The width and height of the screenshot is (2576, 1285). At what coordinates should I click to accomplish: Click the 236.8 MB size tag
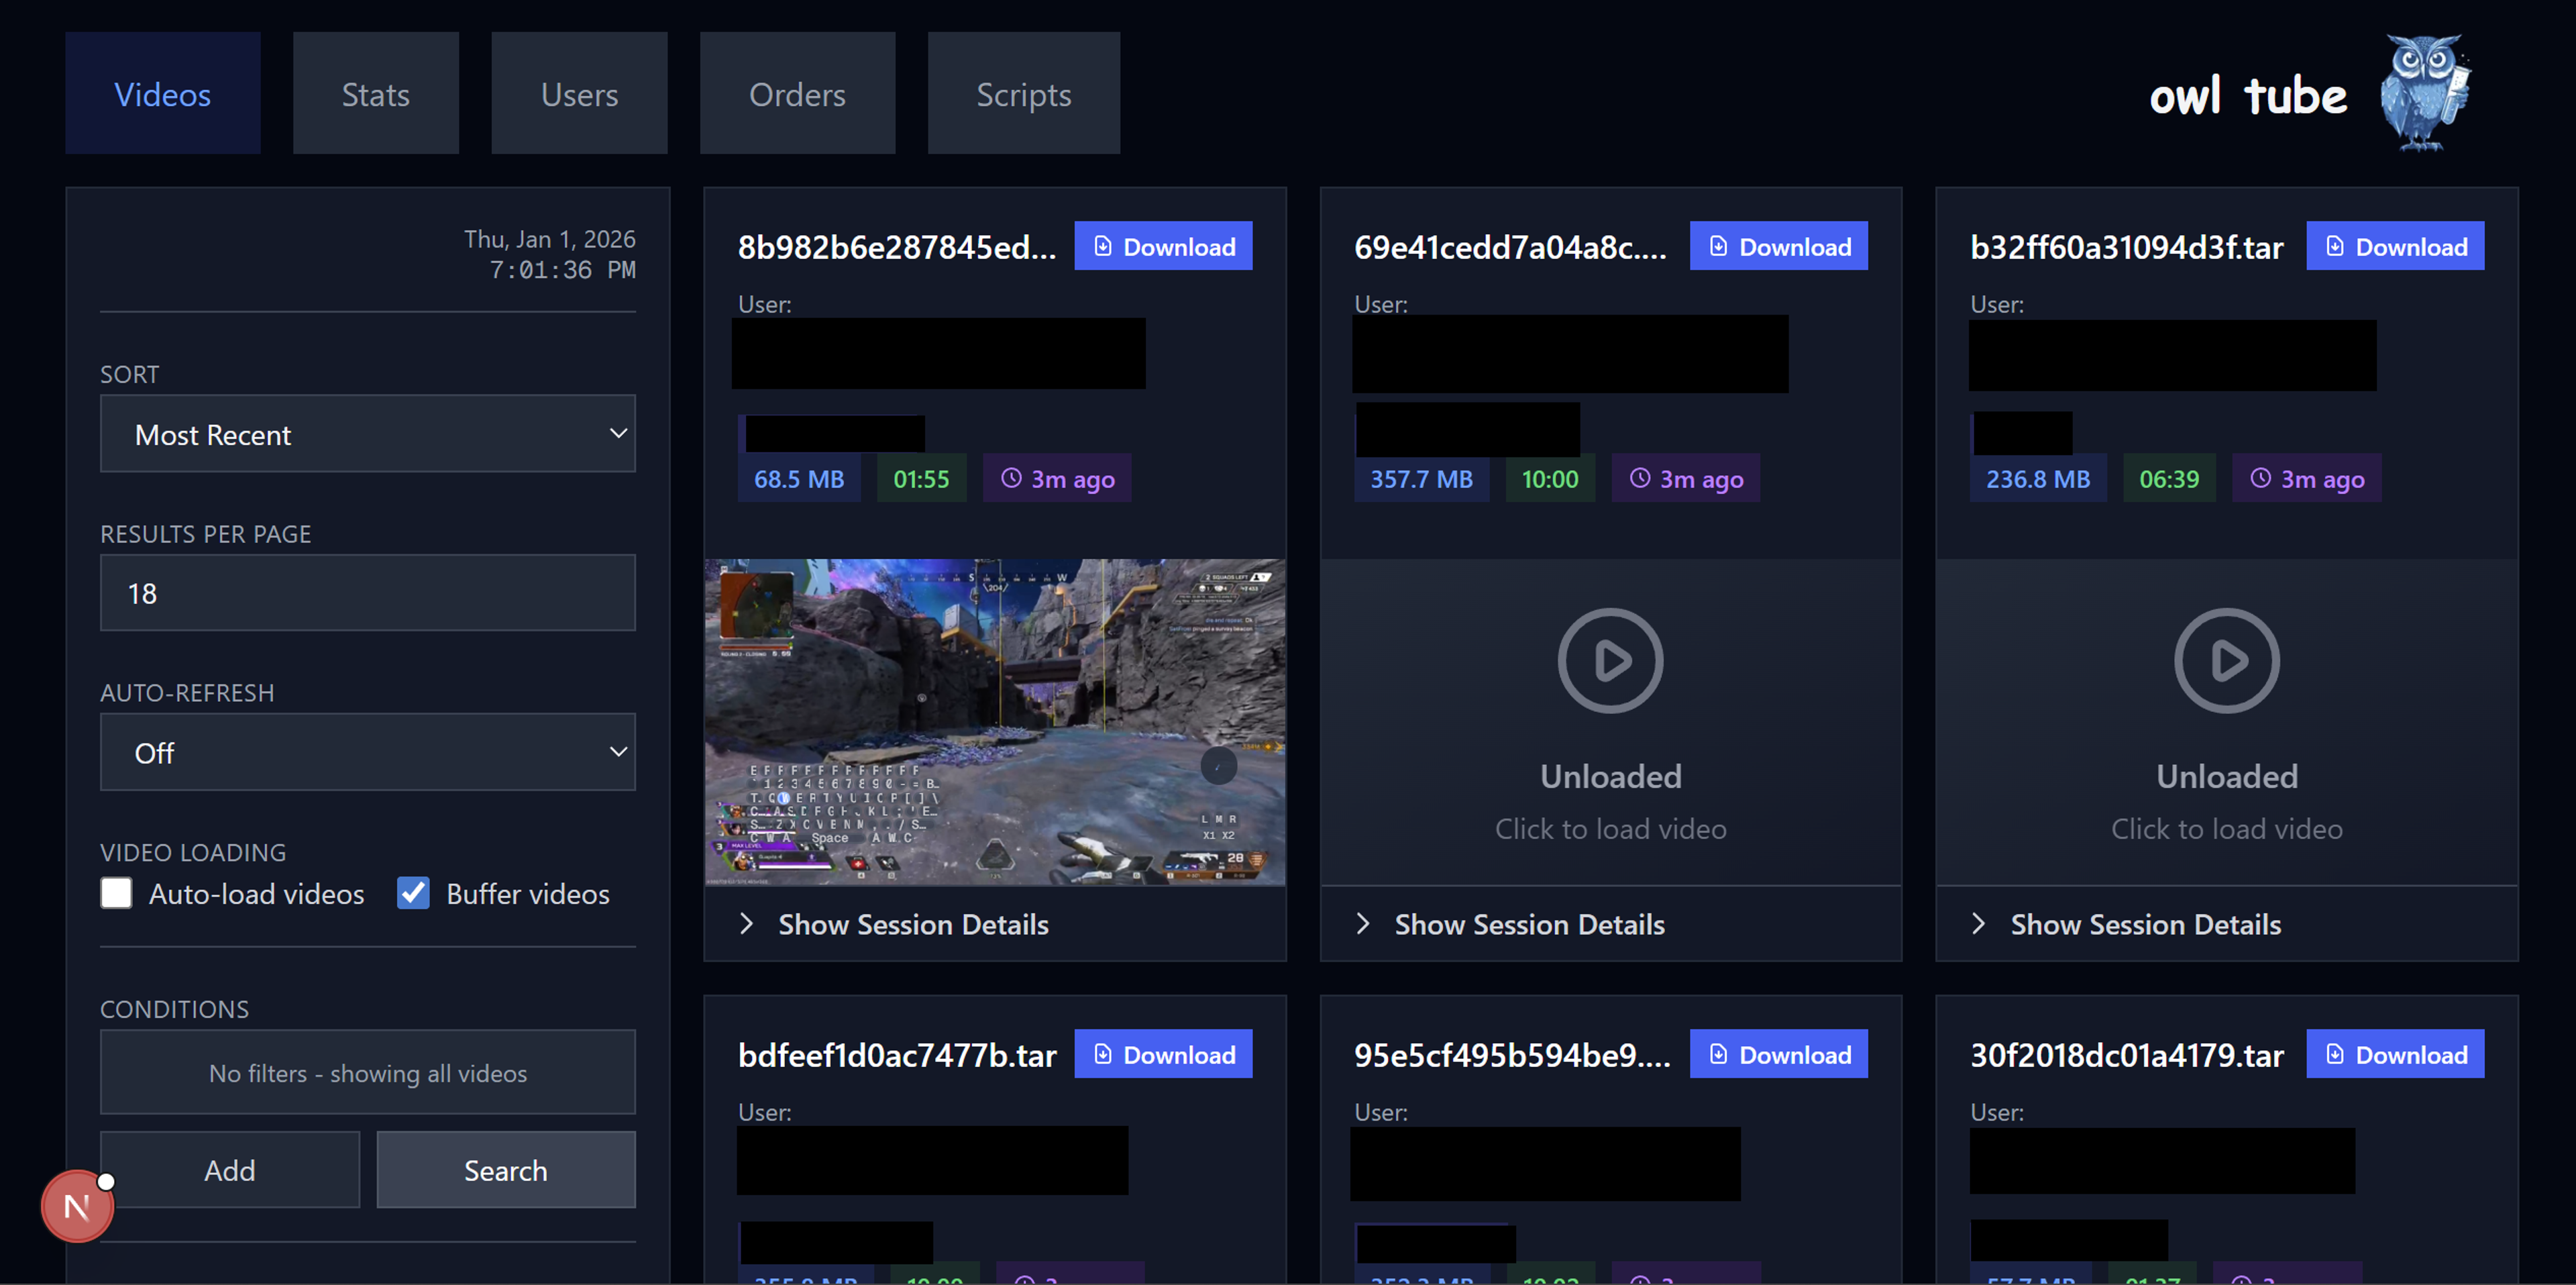pos(2038,479)
